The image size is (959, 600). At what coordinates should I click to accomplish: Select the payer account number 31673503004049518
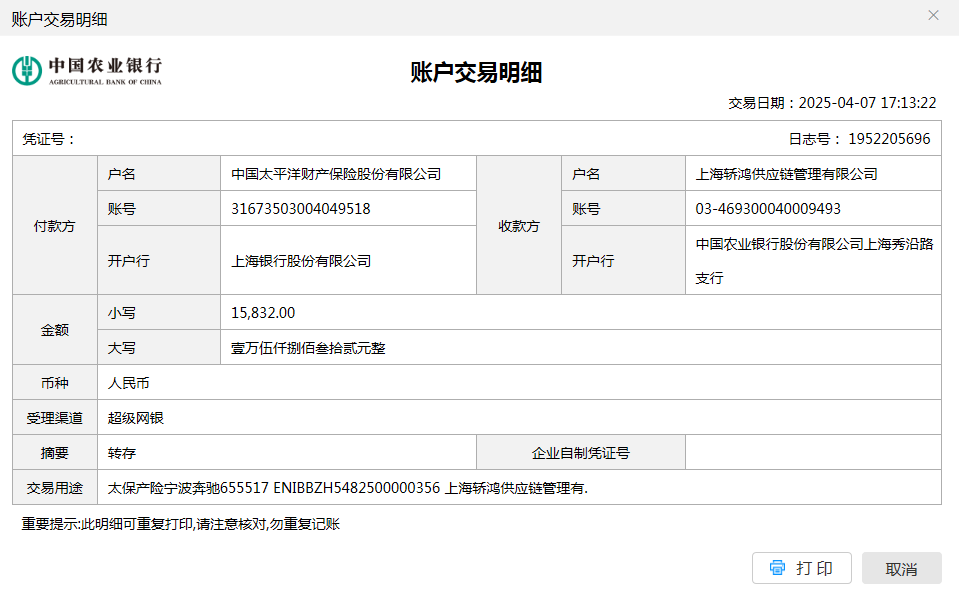pyautogui.click(x=301, y=209)
